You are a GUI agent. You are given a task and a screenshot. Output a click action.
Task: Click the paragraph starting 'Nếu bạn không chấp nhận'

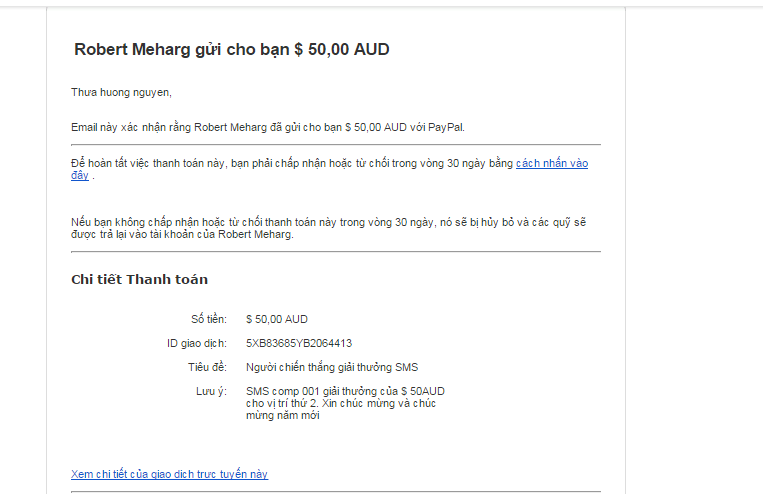point(328,228)
